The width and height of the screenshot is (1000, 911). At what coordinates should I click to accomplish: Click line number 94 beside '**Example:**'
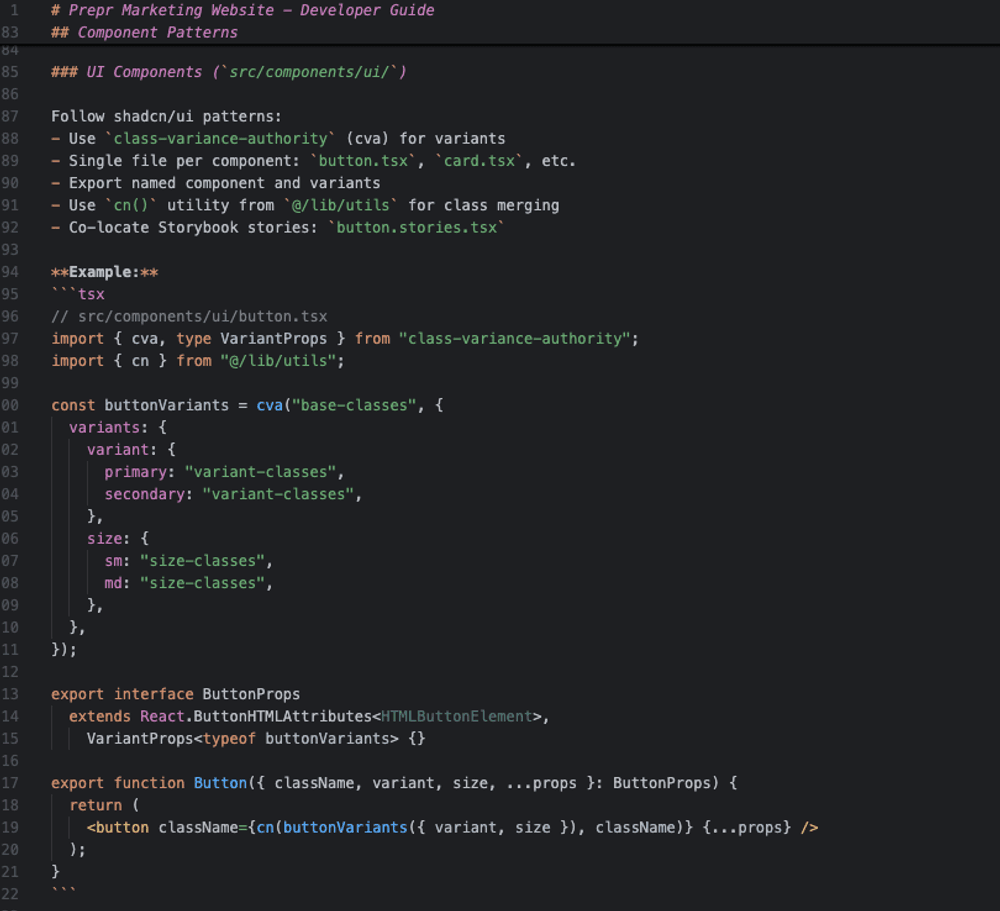tap(10, 272)
